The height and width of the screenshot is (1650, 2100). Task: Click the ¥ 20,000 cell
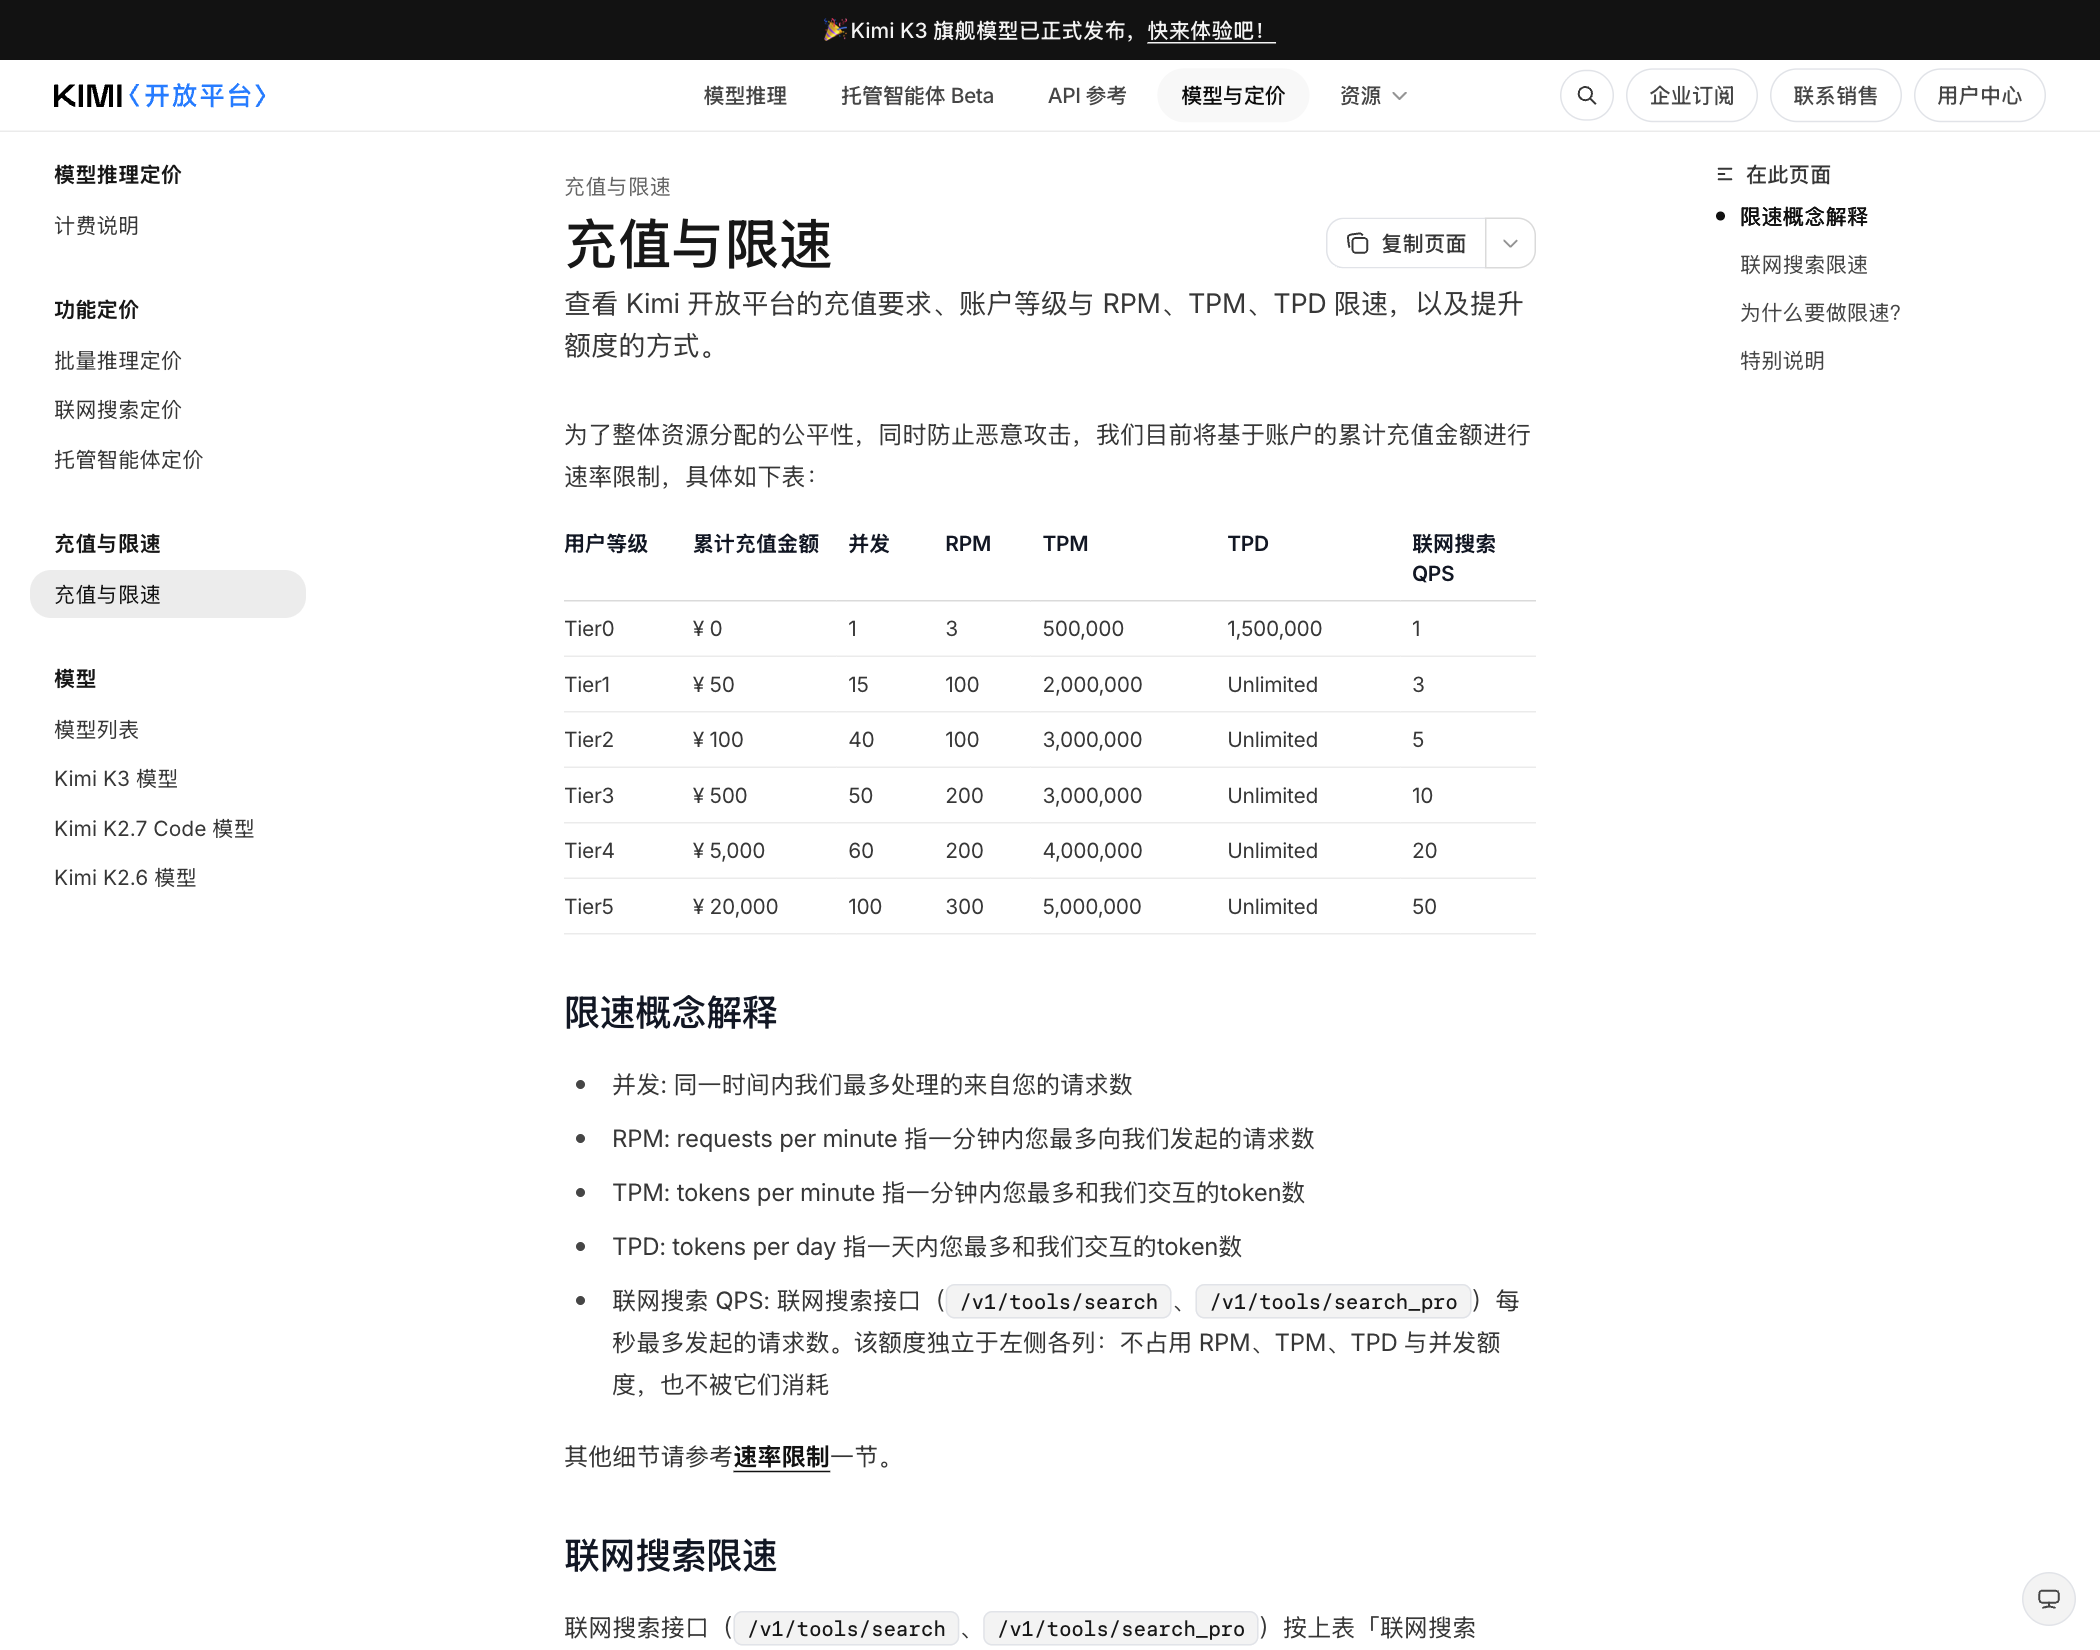pos(735,906)
